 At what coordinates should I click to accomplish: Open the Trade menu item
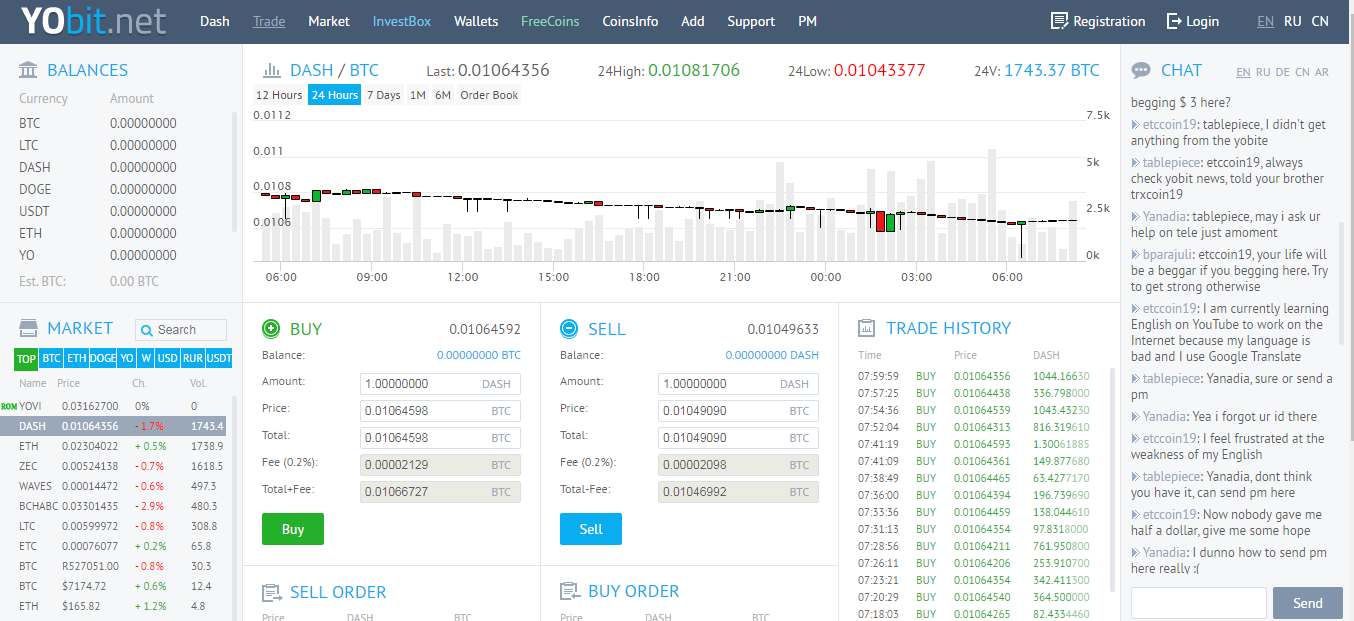coord(269,21)
